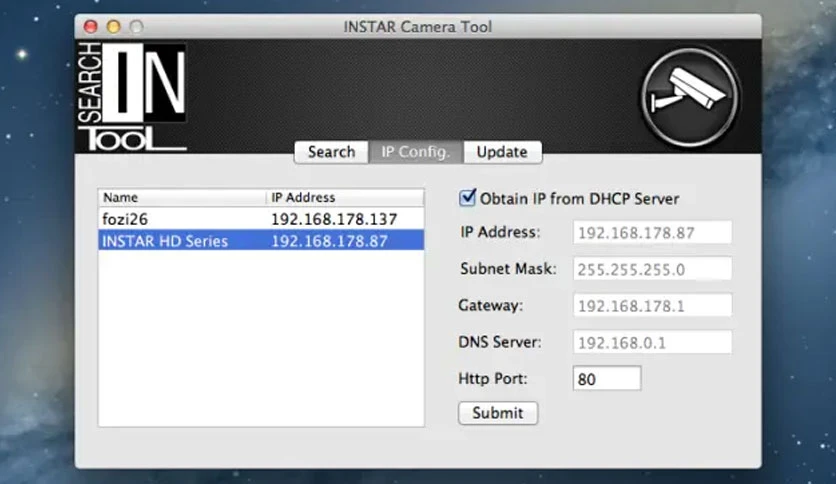This screenshot has width=836, height=484.
Task: Sort list by Name column header
Action: [182, 197]
